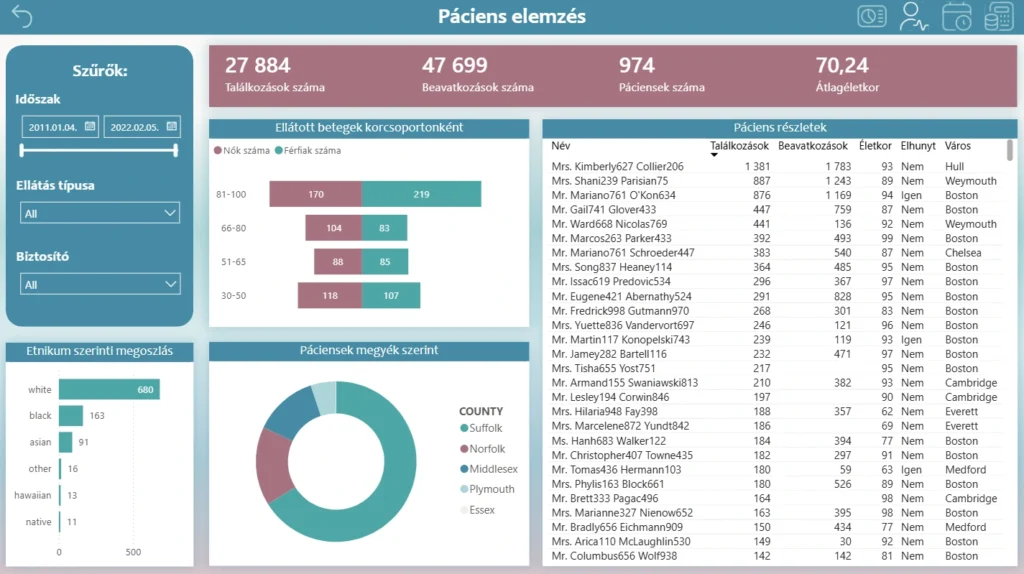The width and height of the screenshot is (1024, 574).
Task: Expand the Biztosító dropdown
Action: pos(100,285)
